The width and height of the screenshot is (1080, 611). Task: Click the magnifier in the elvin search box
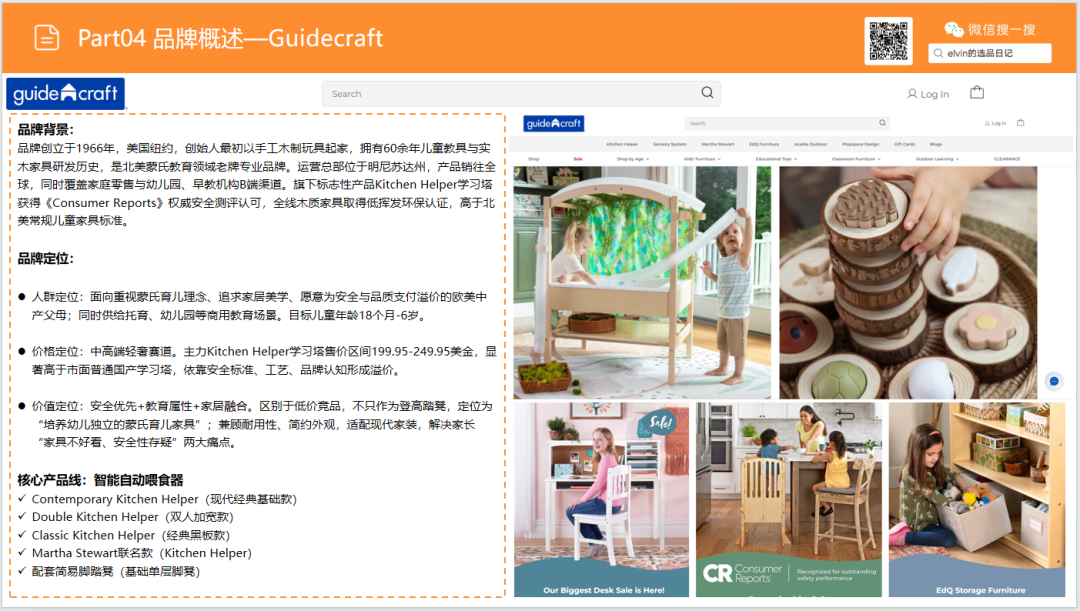938,53
